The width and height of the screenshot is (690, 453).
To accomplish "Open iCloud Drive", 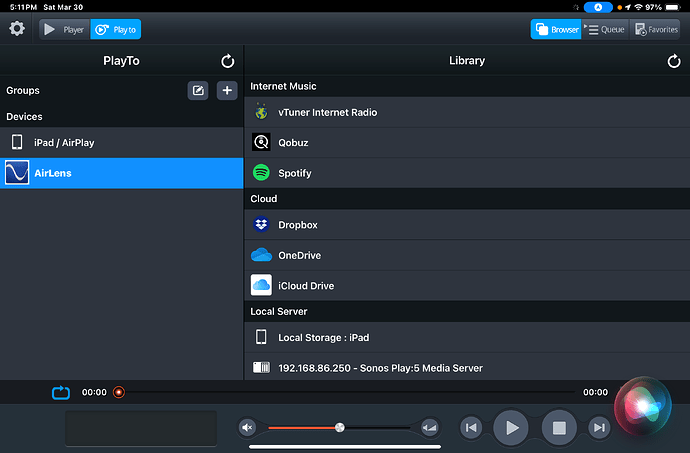I will (467, 286).
